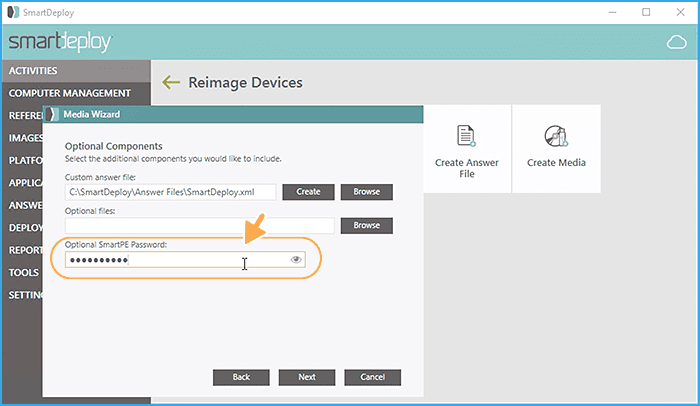Viewport: 700px width, 406px height.
Task: Click the Reimage Devices heading
Action: point(245,82)
